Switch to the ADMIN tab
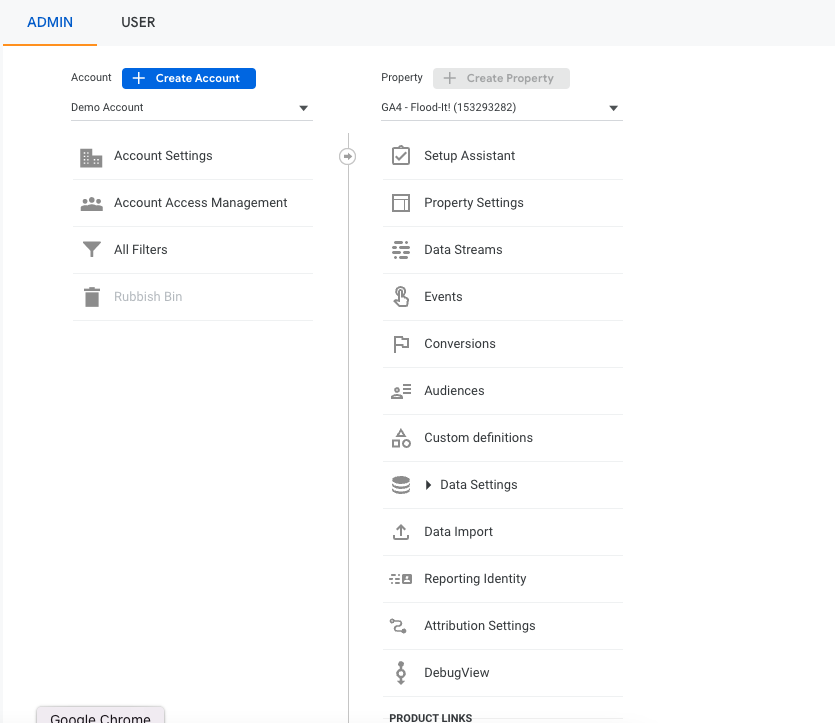 [x=50, y=22]
